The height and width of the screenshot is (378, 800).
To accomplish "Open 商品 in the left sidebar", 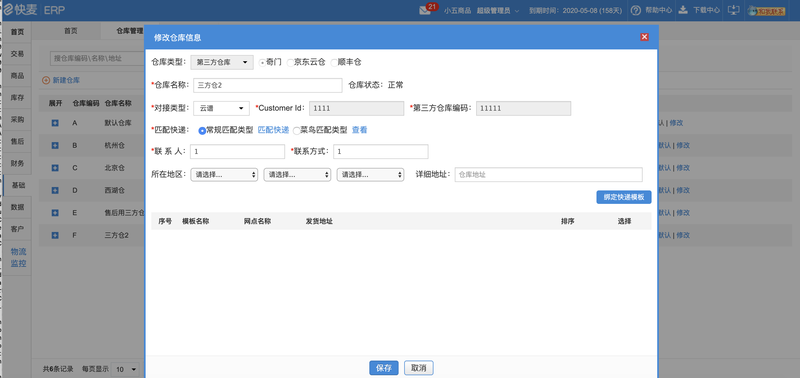I will coord(17,75).
